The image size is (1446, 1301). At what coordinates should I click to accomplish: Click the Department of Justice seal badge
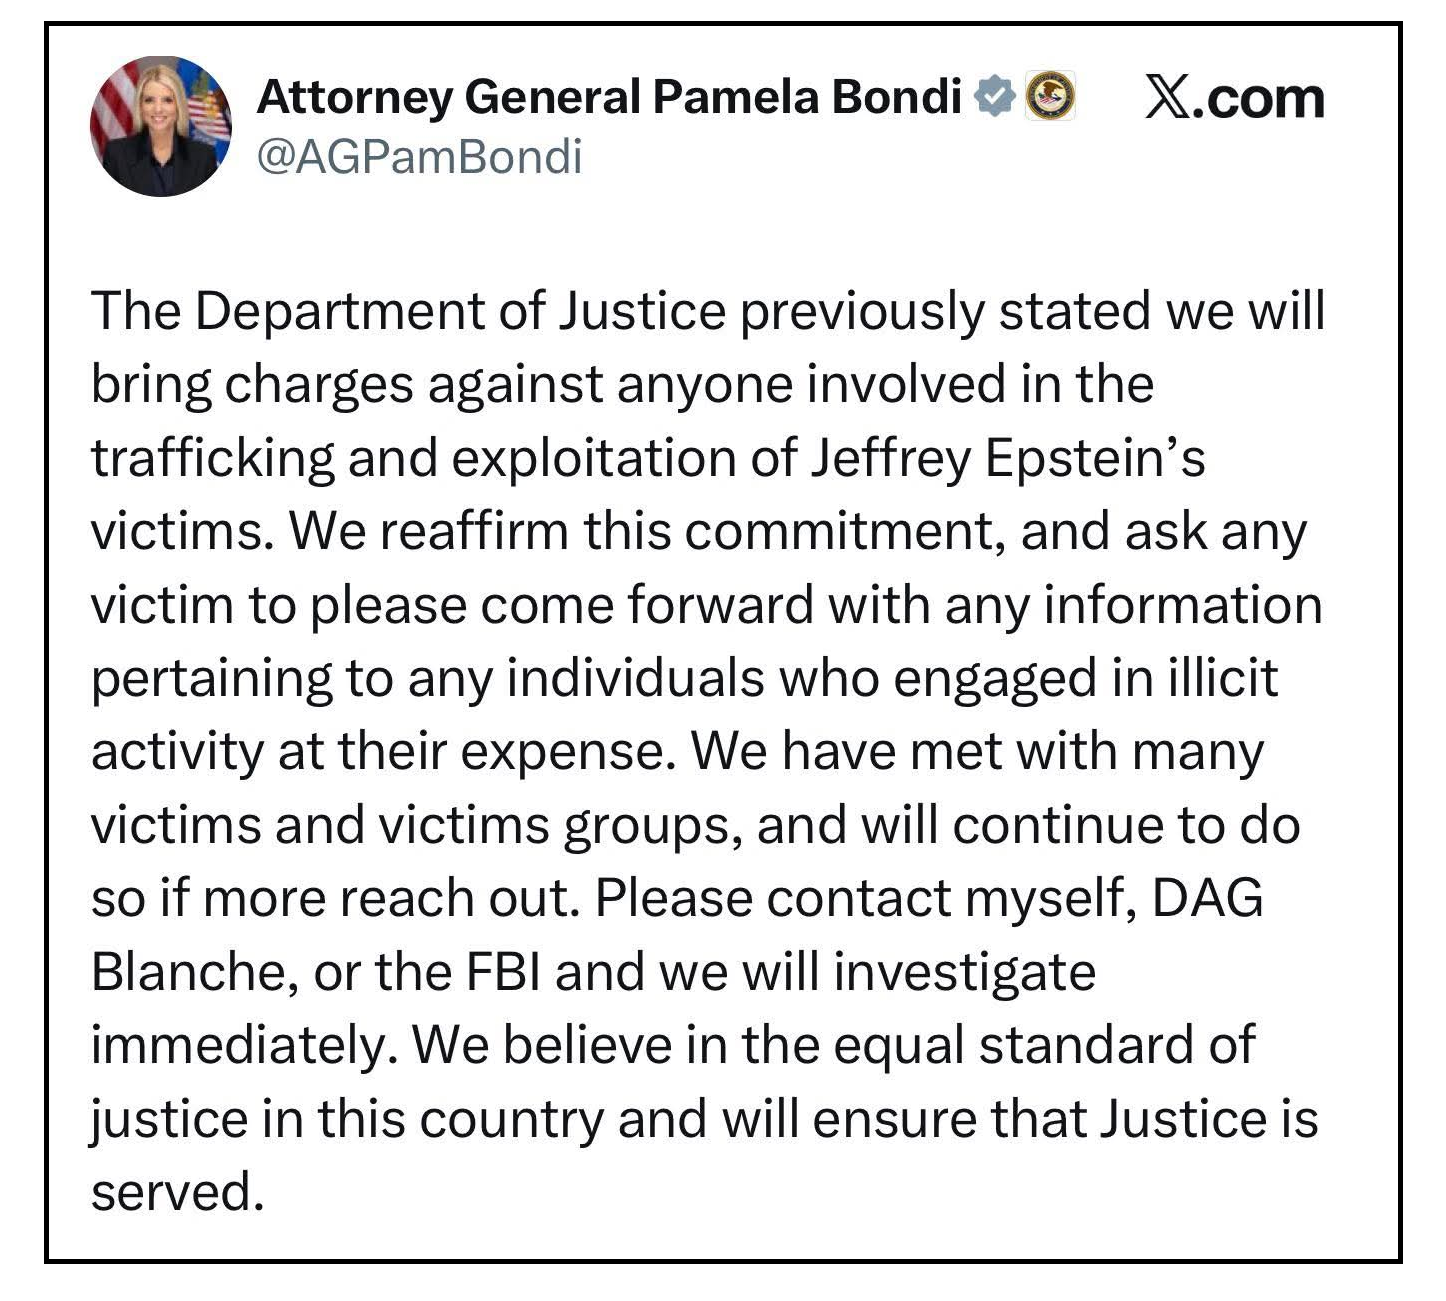[1051, 96]
